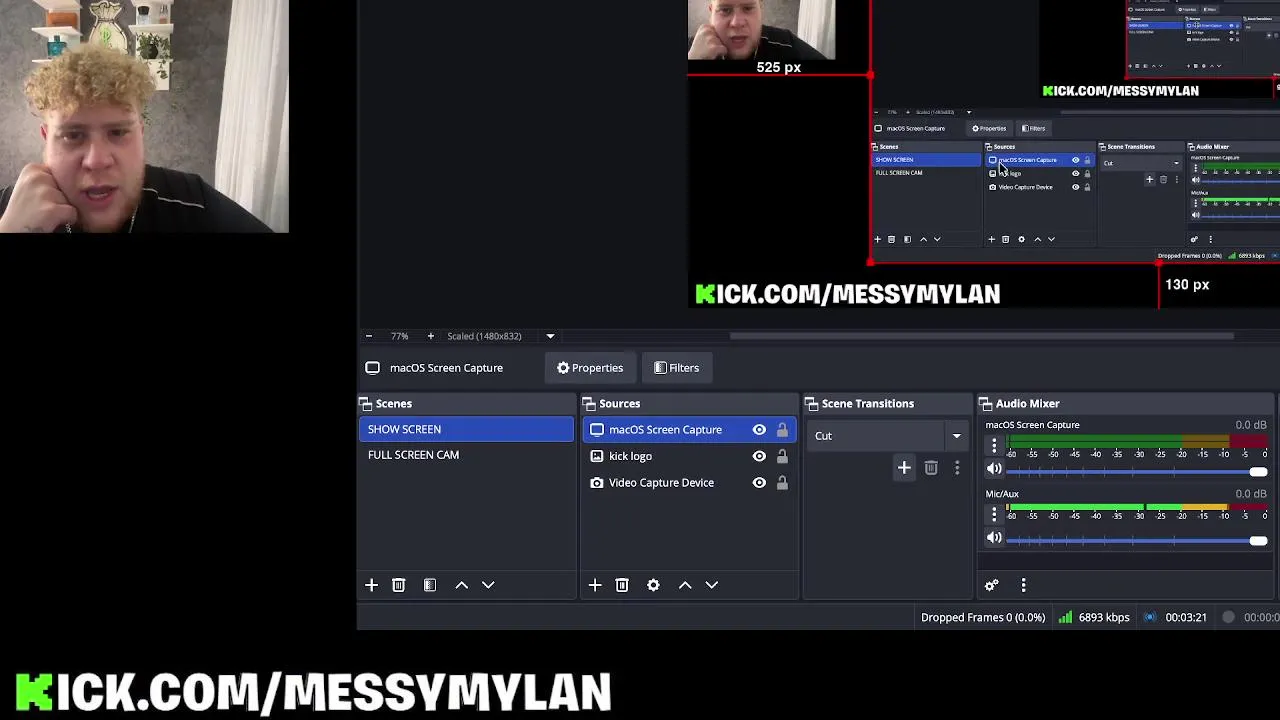Adjust the Mic/Aux volume slider
The width and height of the screenshot is (1280, 720).
coord(1138,541)
